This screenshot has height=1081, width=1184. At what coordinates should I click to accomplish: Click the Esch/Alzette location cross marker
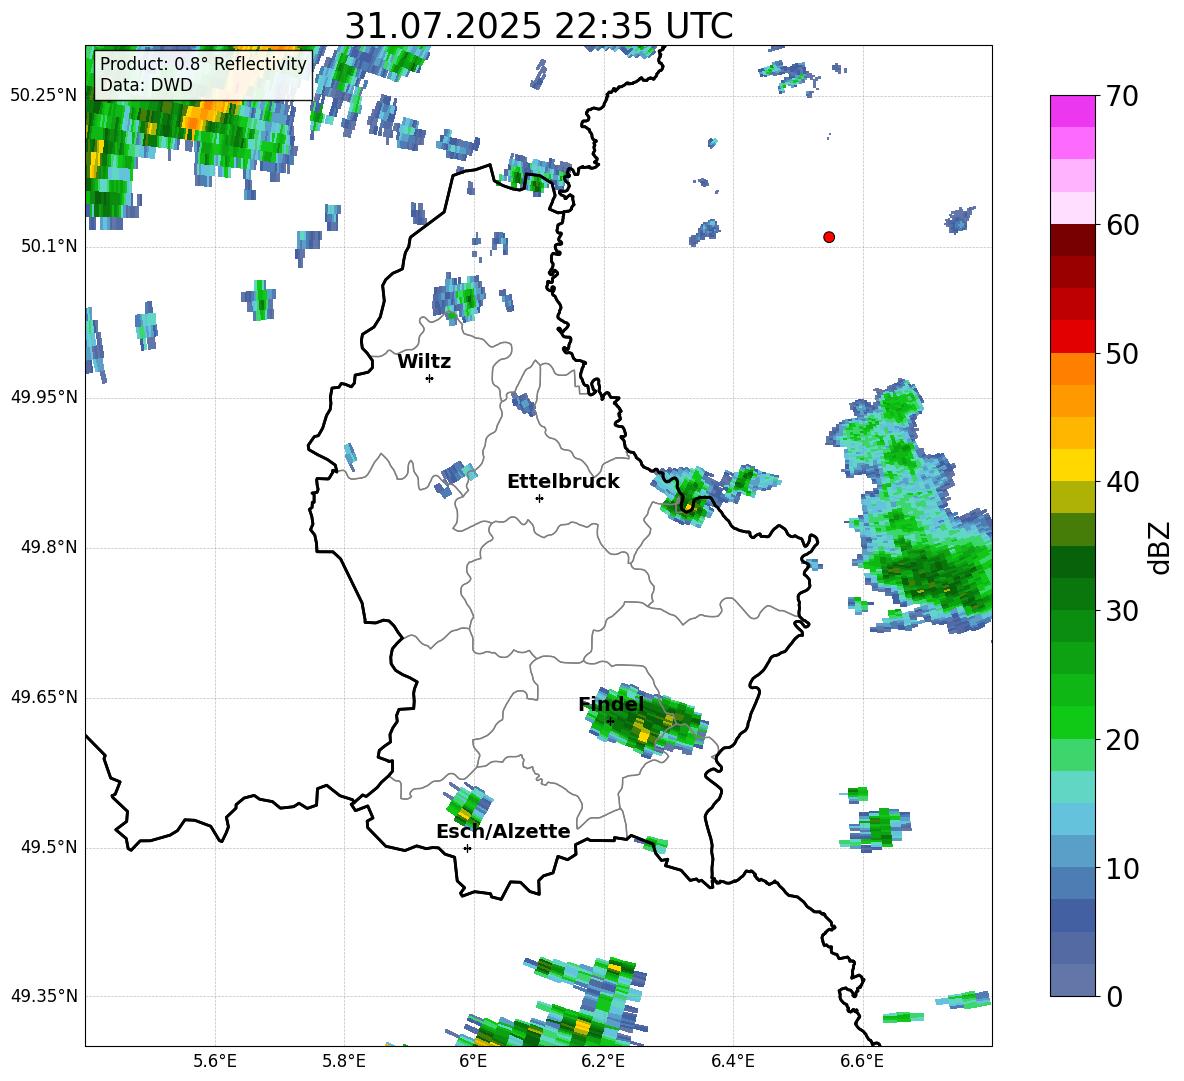pos(467,848)
